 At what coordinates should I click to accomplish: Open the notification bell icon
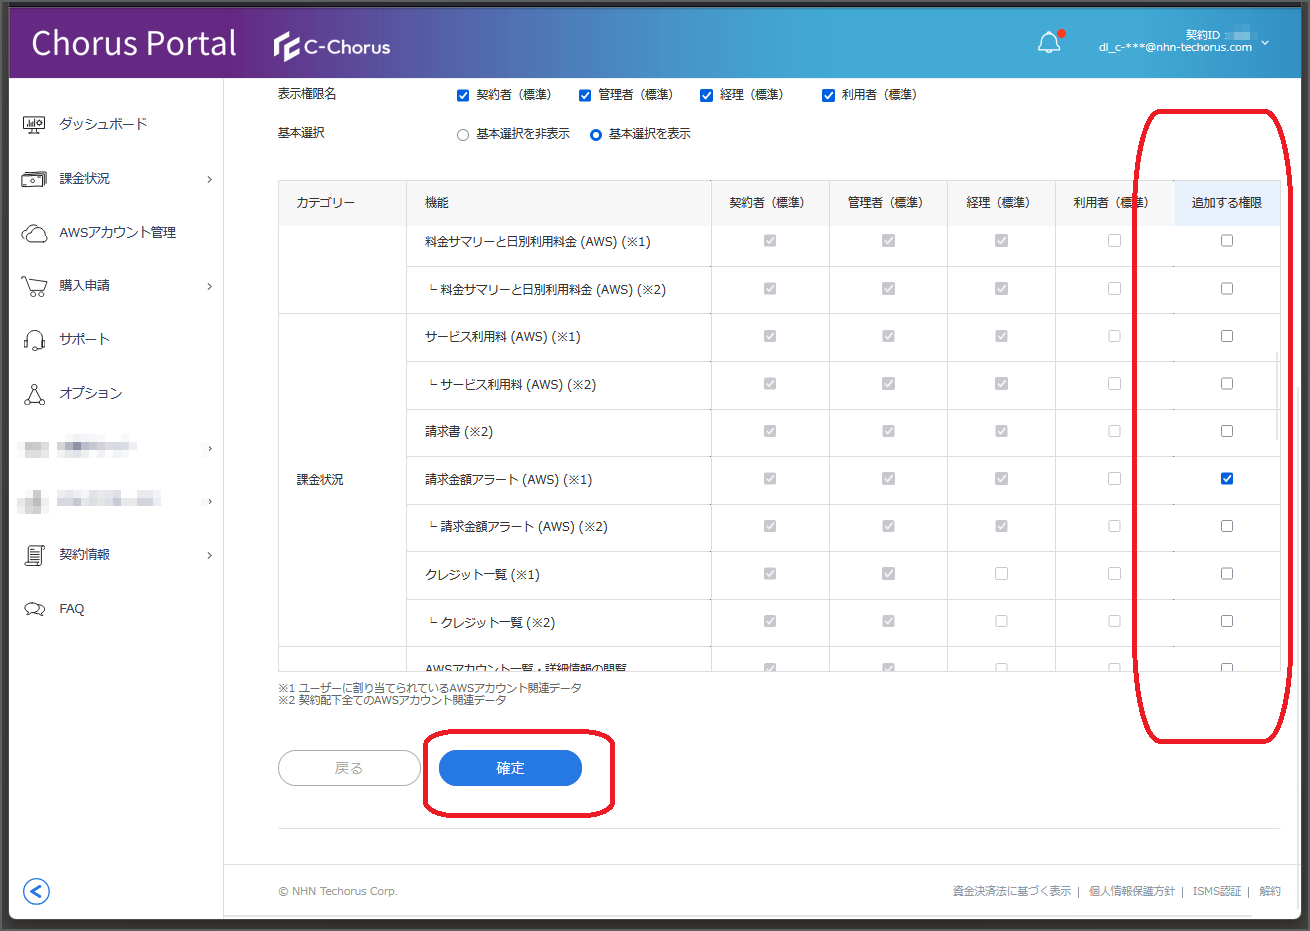point(1048,43)
